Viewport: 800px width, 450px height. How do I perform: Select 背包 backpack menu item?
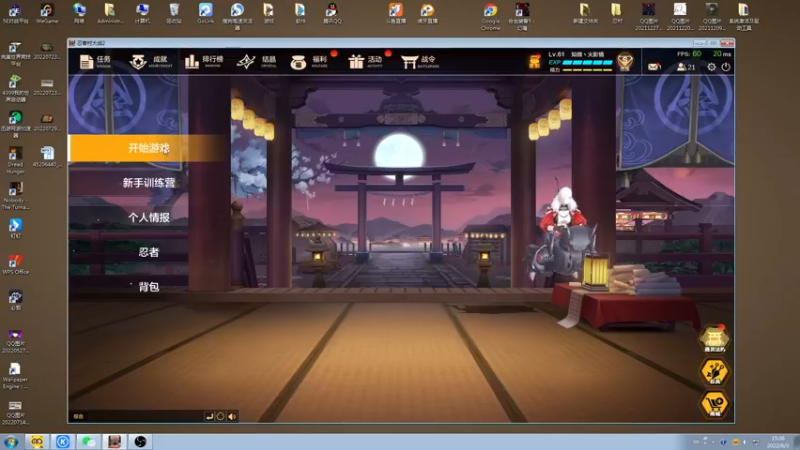point(148,287)
